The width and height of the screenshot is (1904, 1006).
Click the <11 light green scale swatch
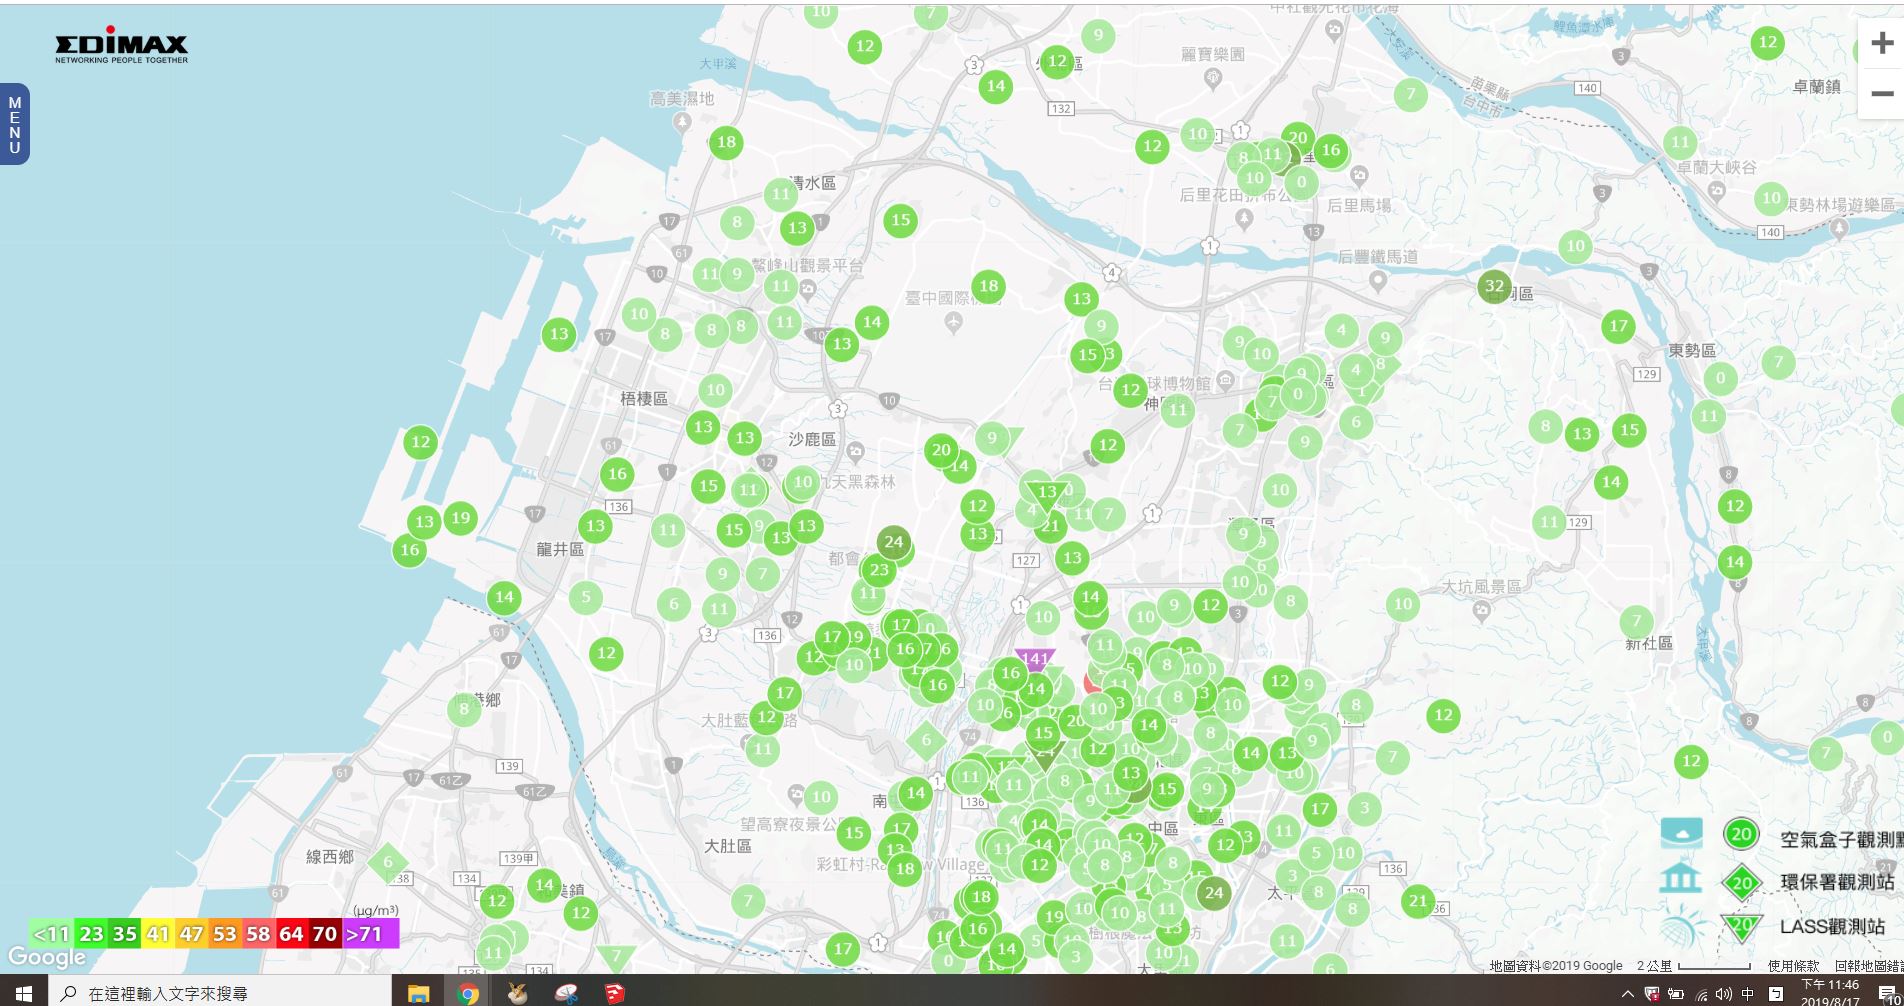(x=52, y=934)
